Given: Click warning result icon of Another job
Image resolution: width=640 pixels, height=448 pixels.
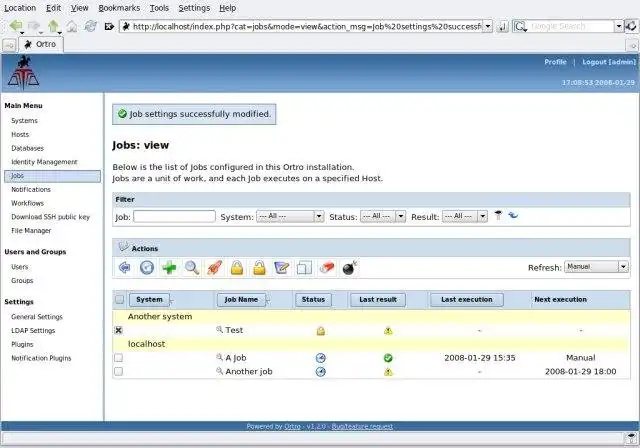Looking at the screenshot, I should coord(388,372).
